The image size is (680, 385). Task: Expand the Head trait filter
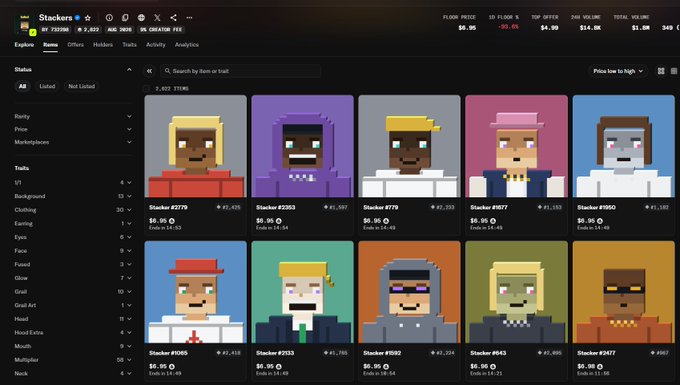click(73, 319)
